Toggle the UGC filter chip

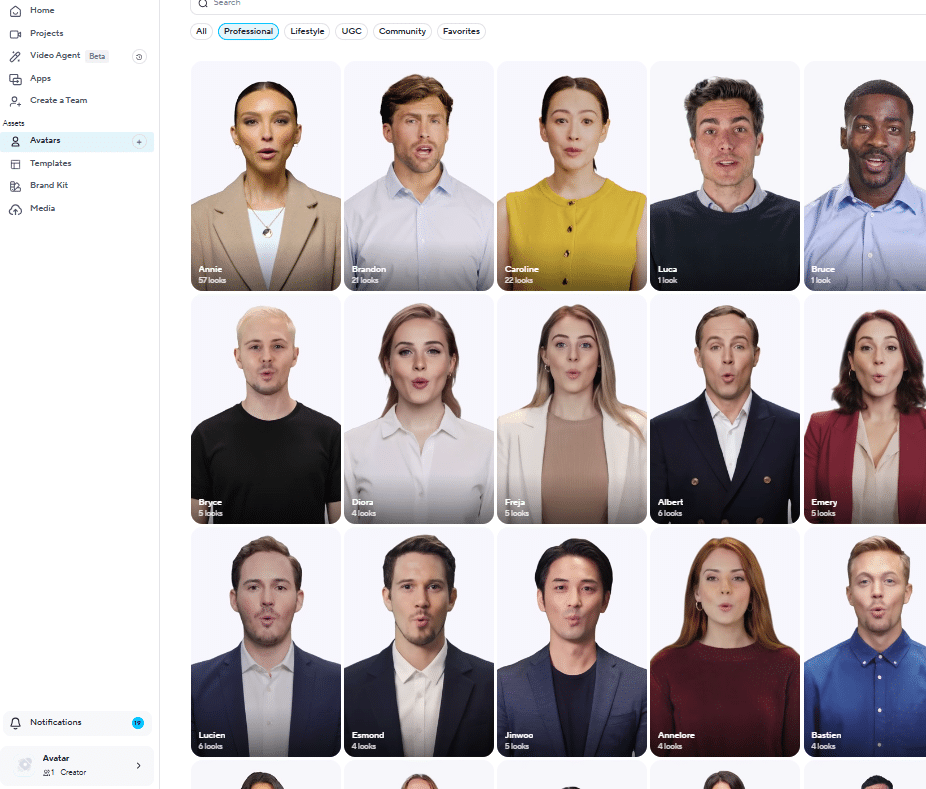click(x=351, y=32)
